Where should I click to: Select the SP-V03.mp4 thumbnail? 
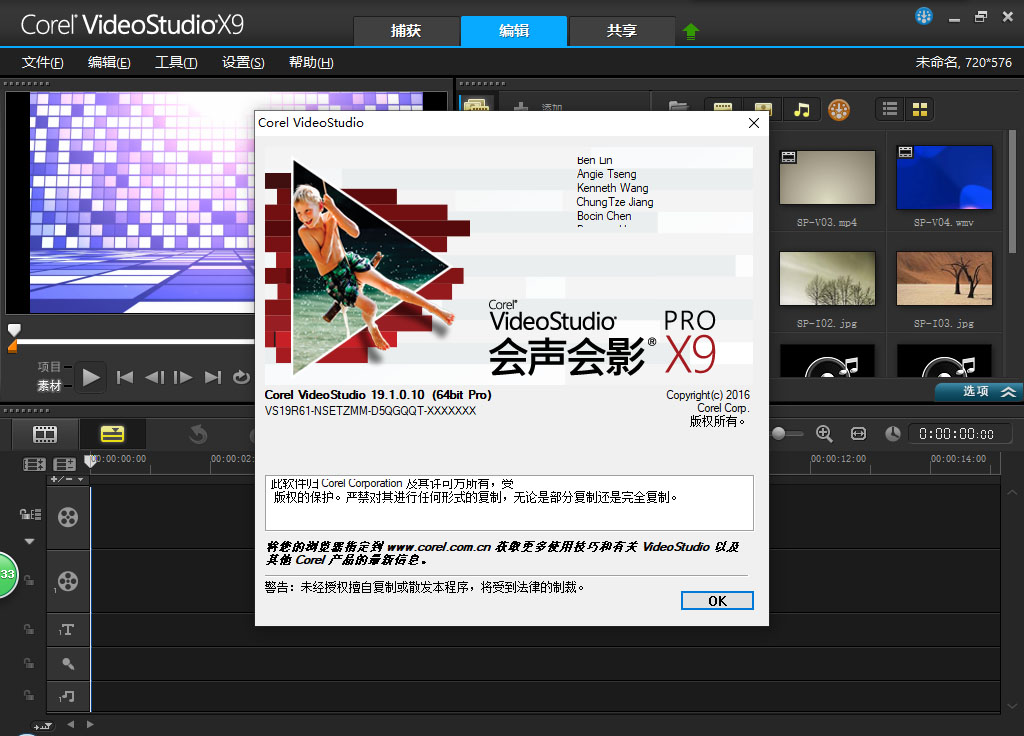[827, 177]
